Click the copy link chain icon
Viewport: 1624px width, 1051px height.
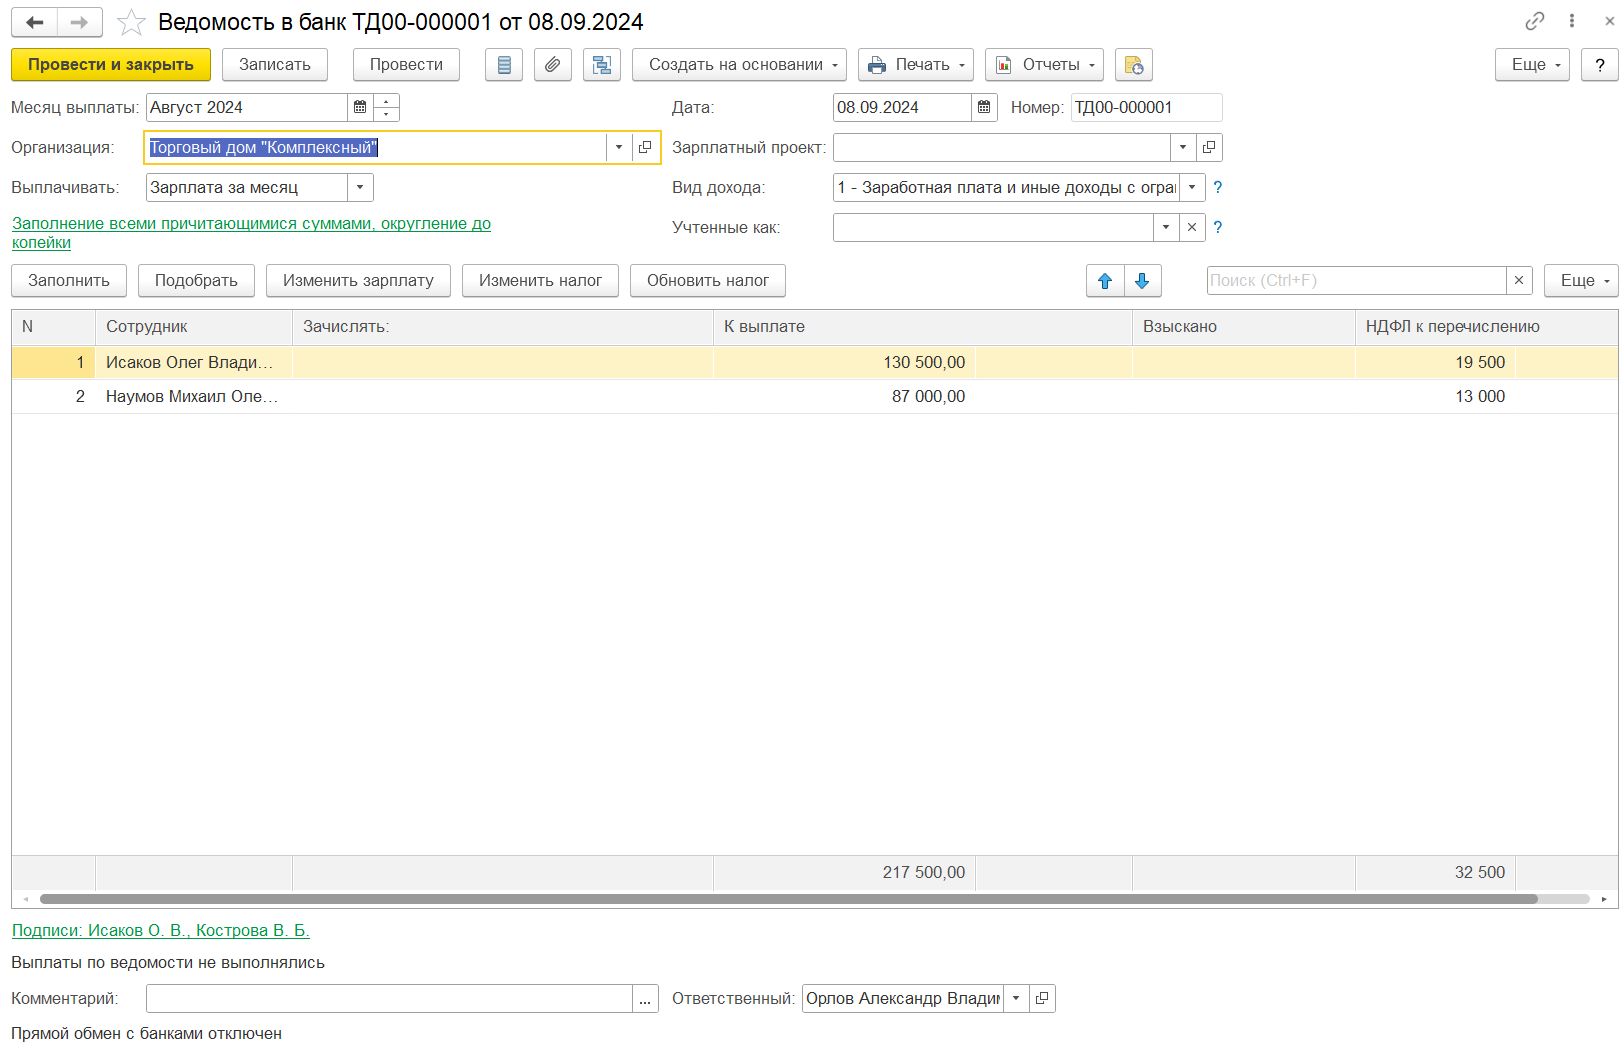[x=1534, y=21]
